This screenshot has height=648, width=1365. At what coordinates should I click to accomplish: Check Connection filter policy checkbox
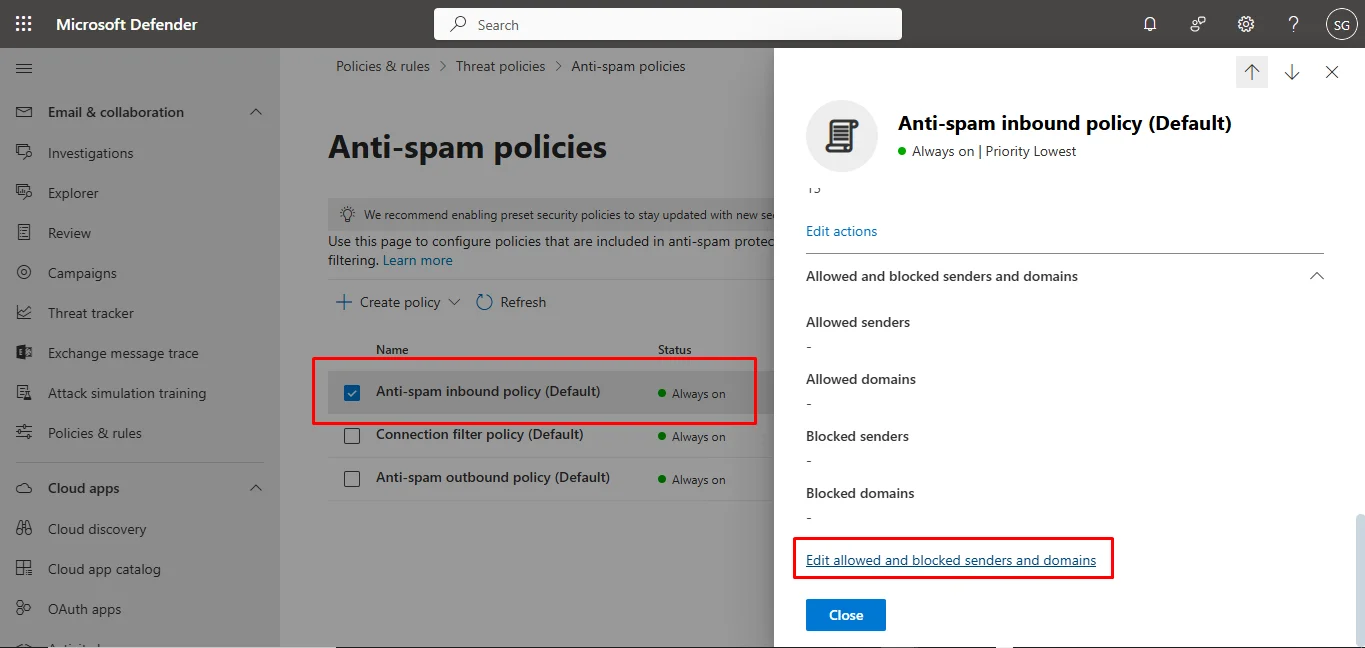352,436
